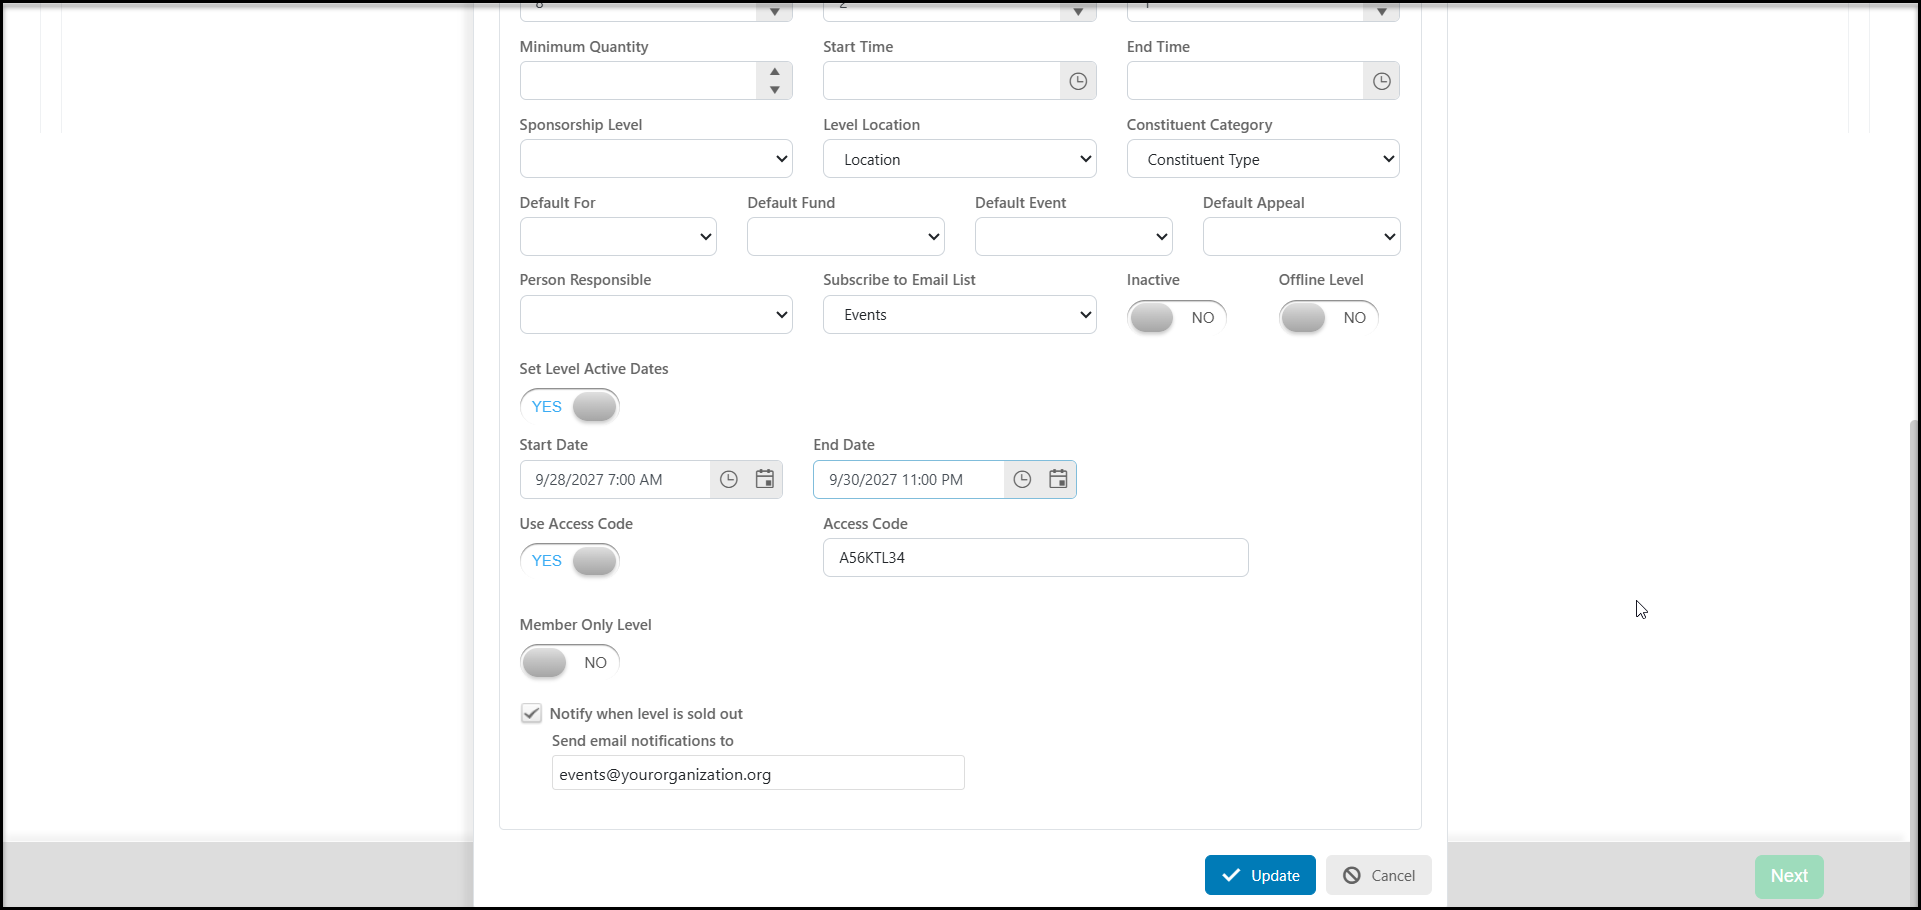Open the Start Time clock picker
The image size is (1921, 910).
tap(1078, 81)
